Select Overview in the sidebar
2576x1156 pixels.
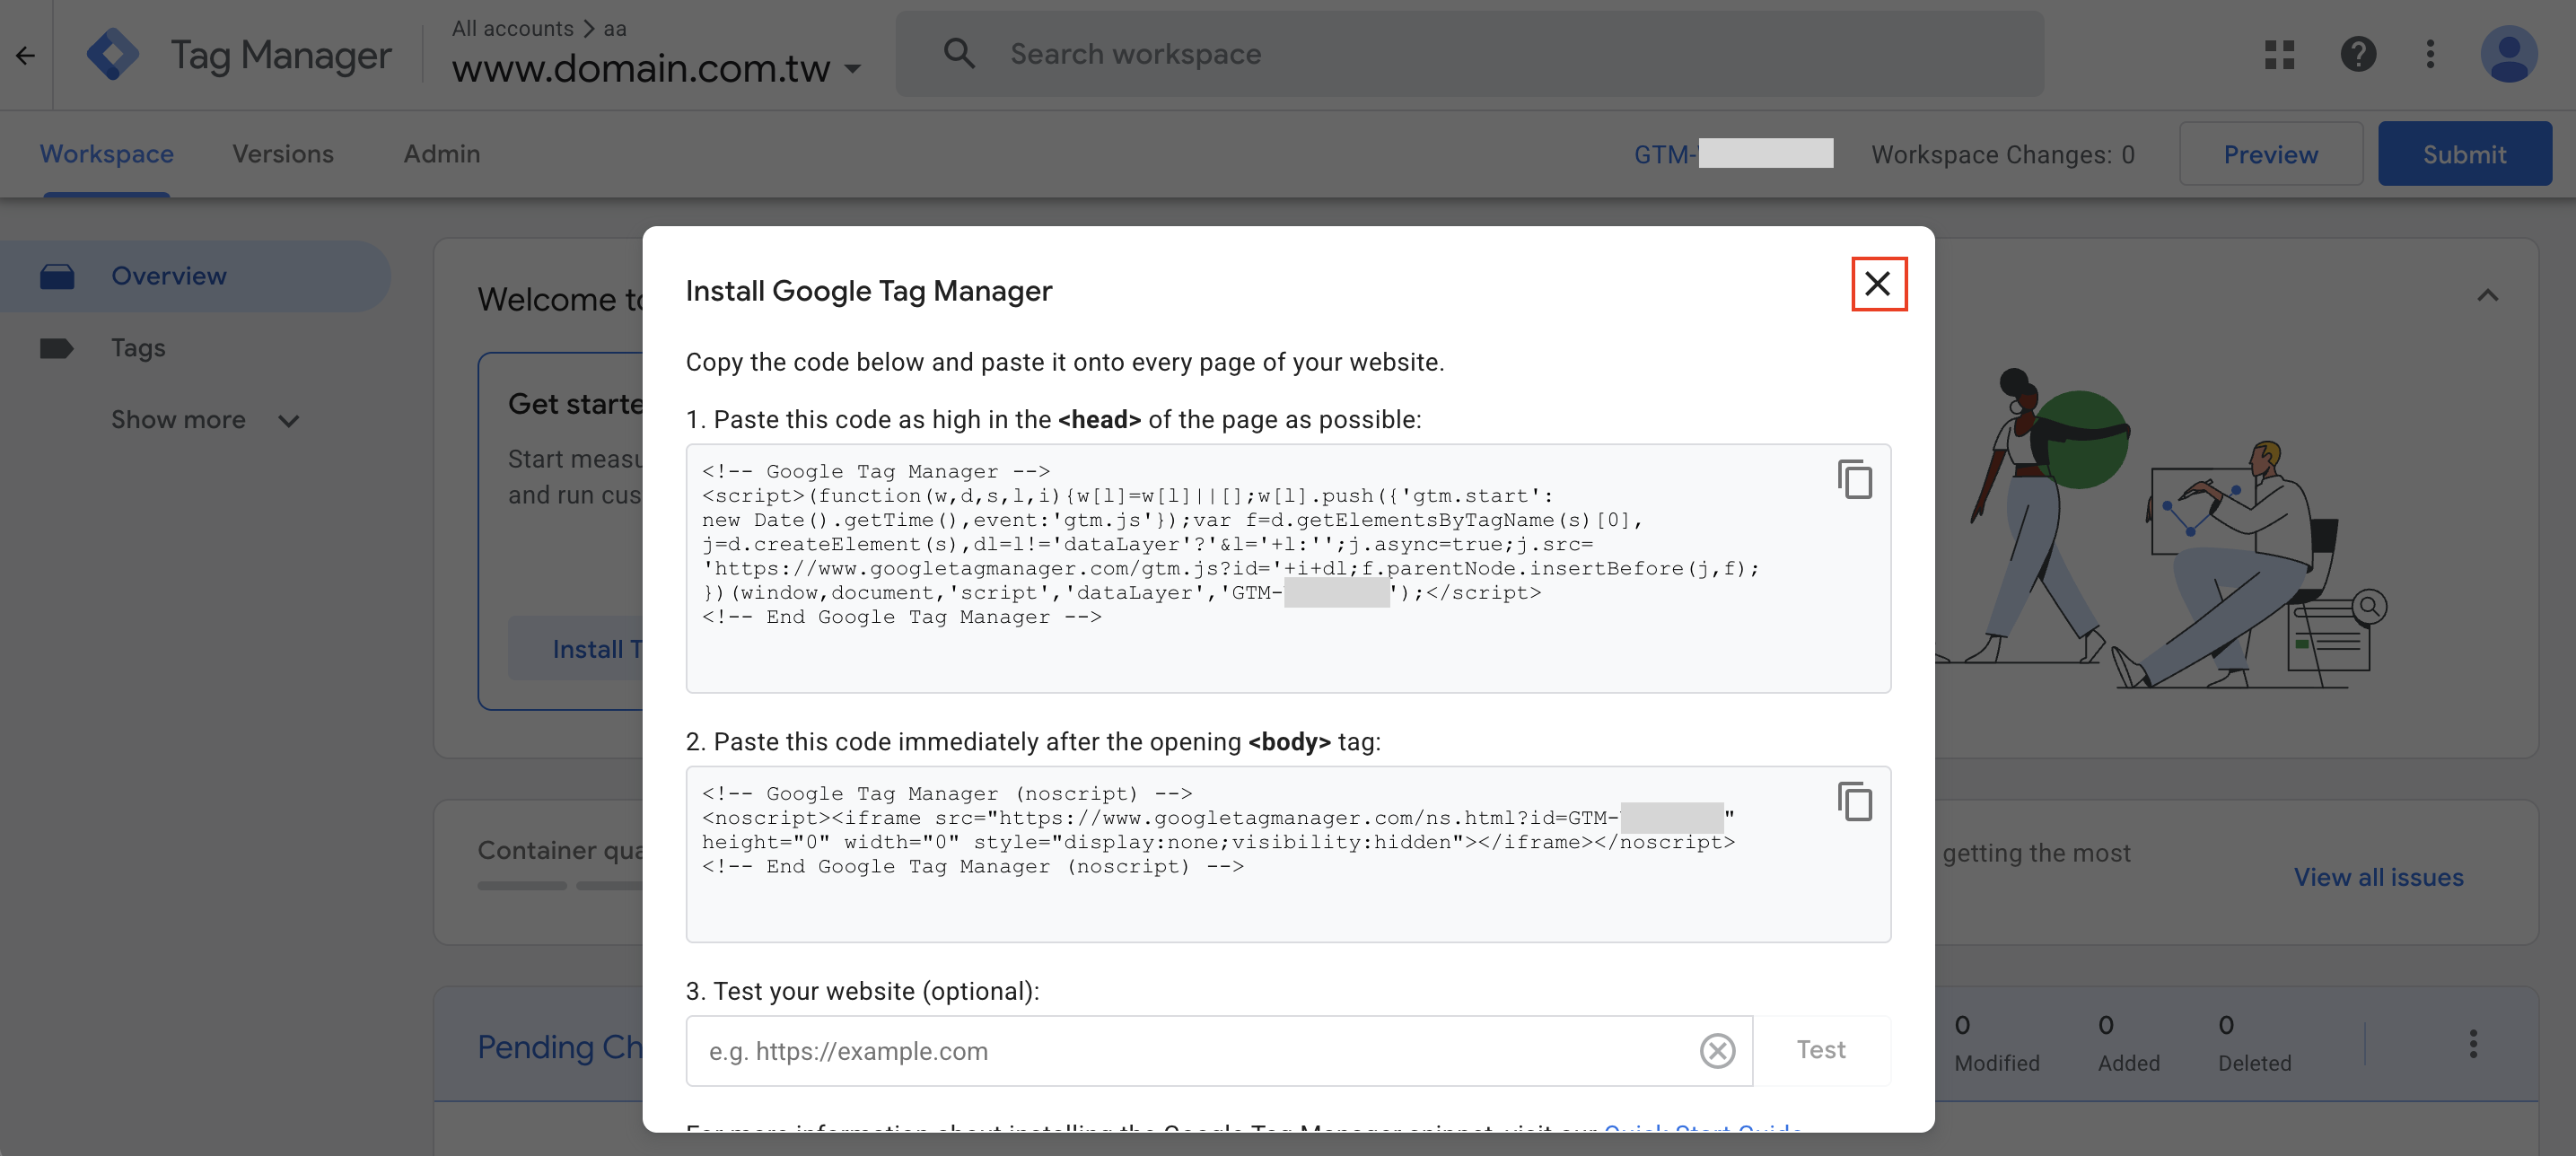tap(195, 276)
